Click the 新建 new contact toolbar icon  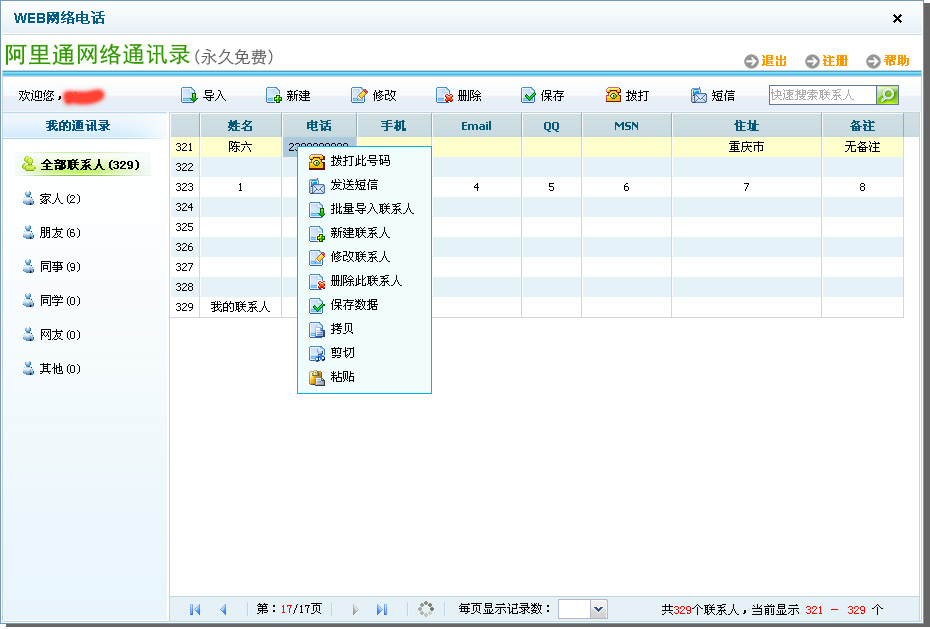click(x=273, y=95)
